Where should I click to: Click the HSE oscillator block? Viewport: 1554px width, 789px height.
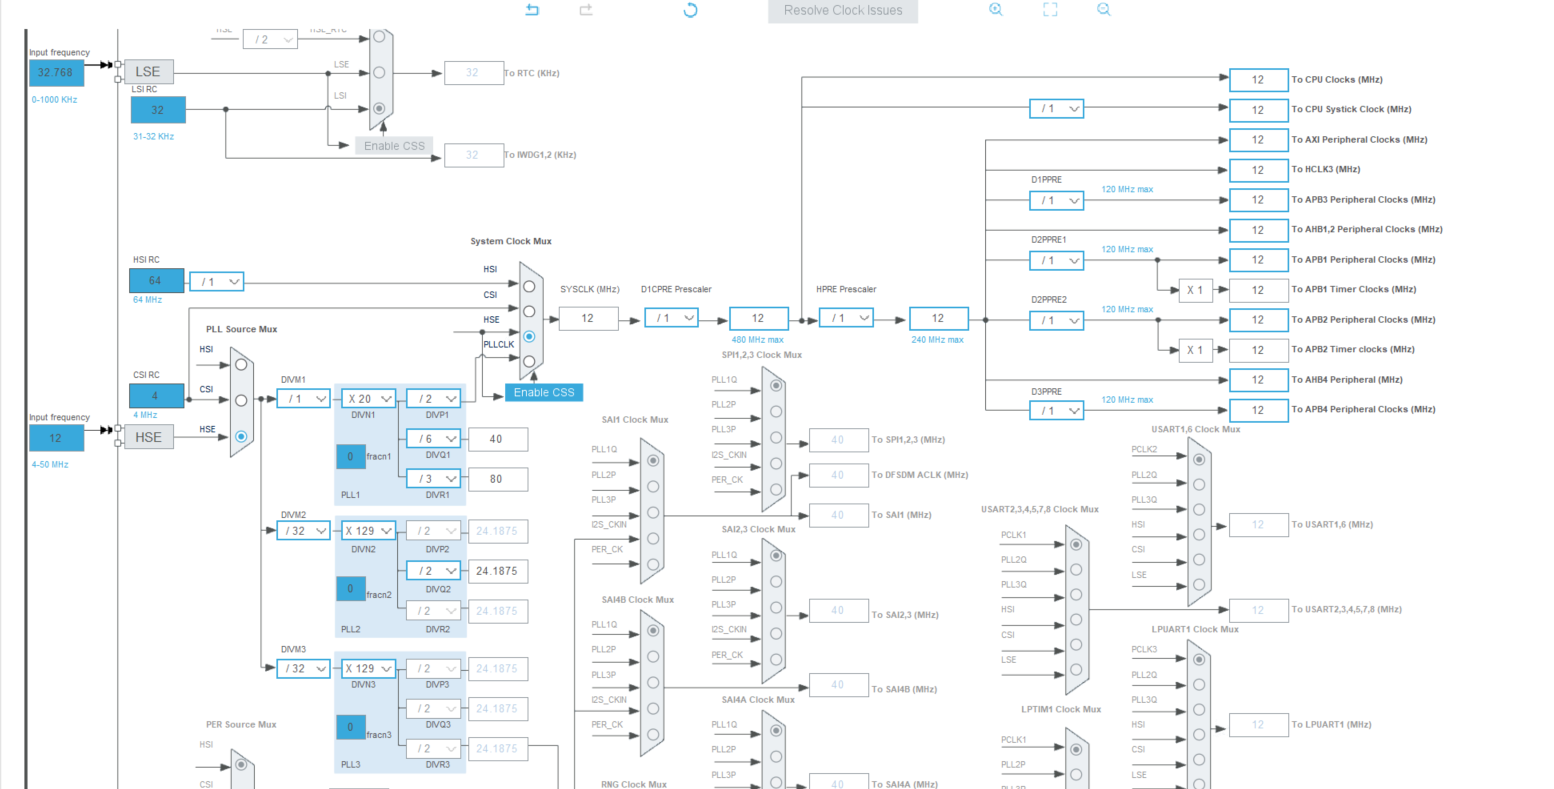(x=148, y=437)
